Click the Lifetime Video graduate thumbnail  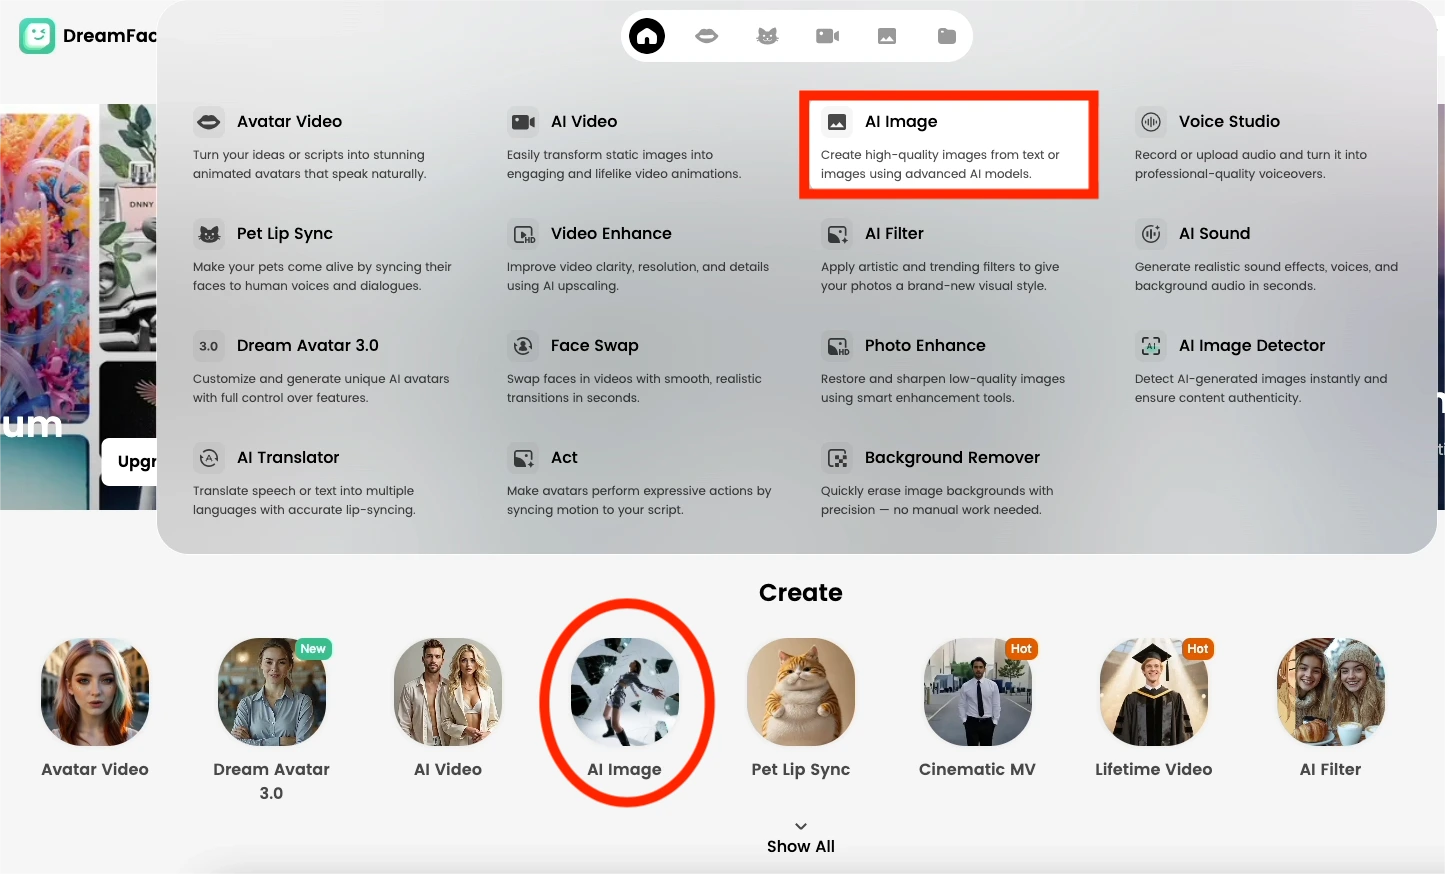tap(1153, 692)
